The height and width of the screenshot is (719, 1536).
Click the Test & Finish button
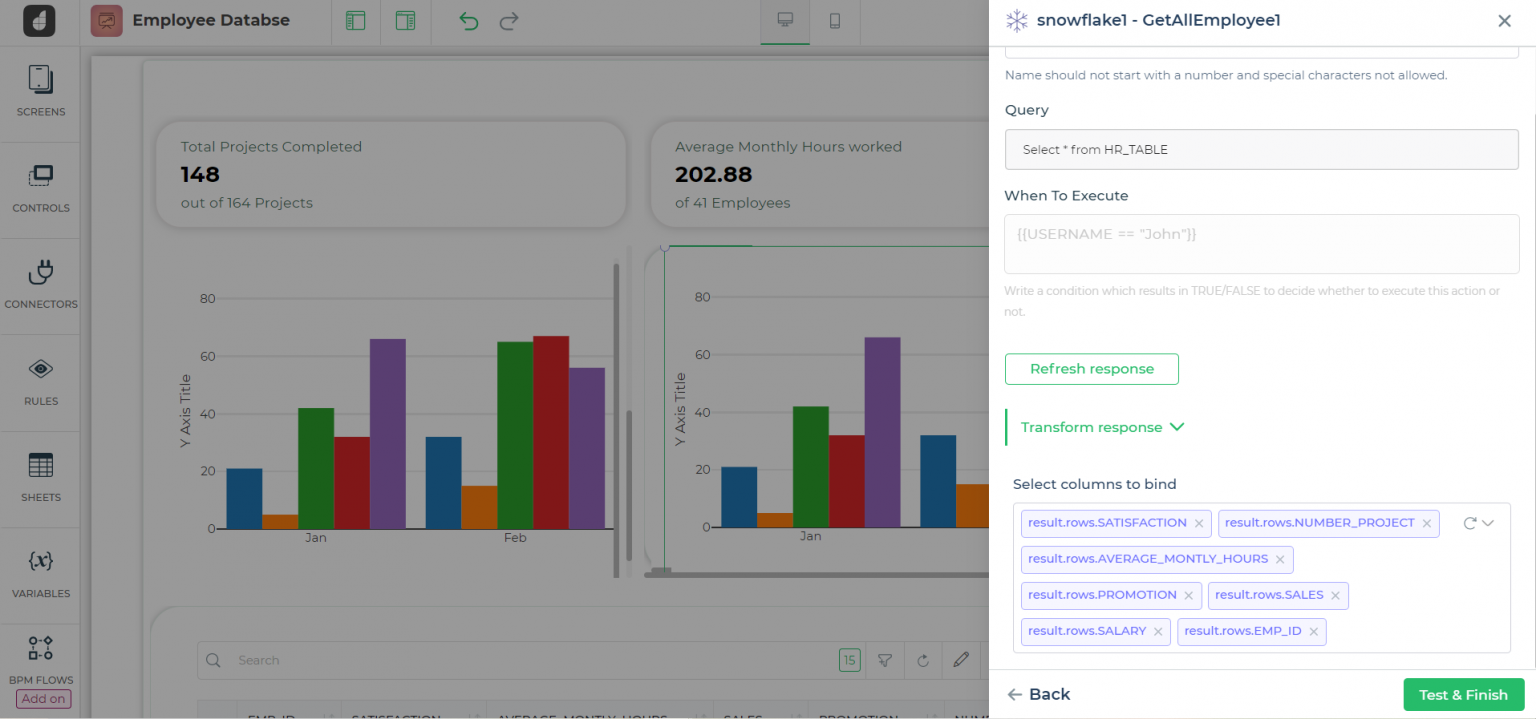click(1463, 694)
